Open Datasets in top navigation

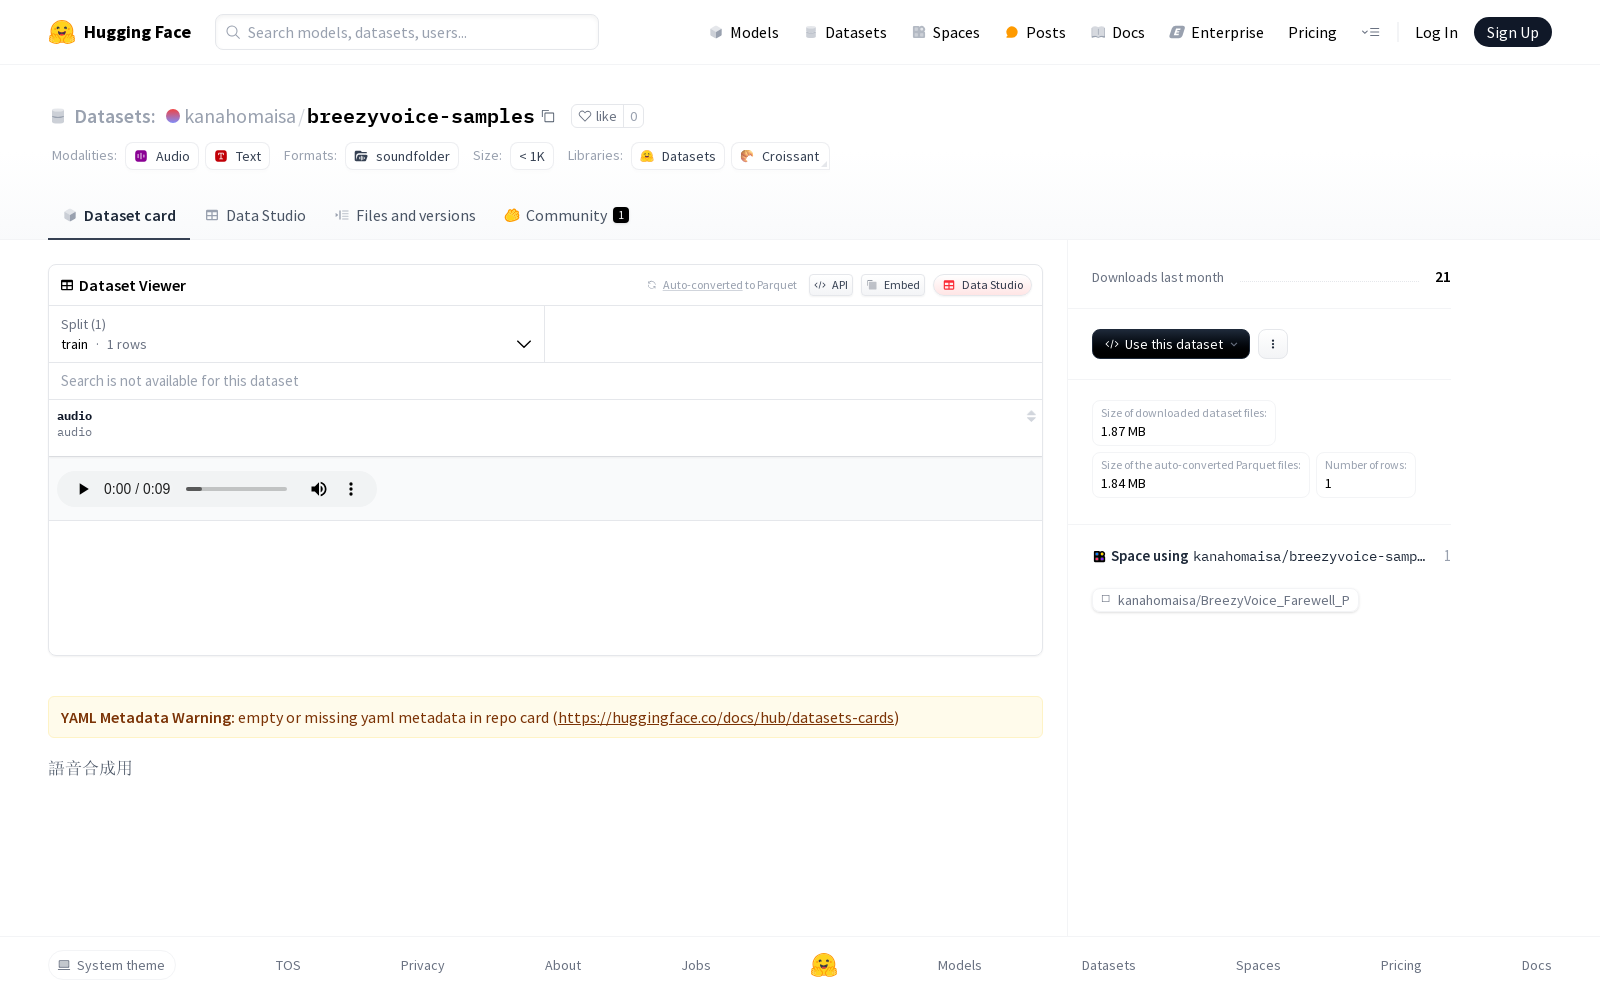pyautogui.click(x=846, y=32)
